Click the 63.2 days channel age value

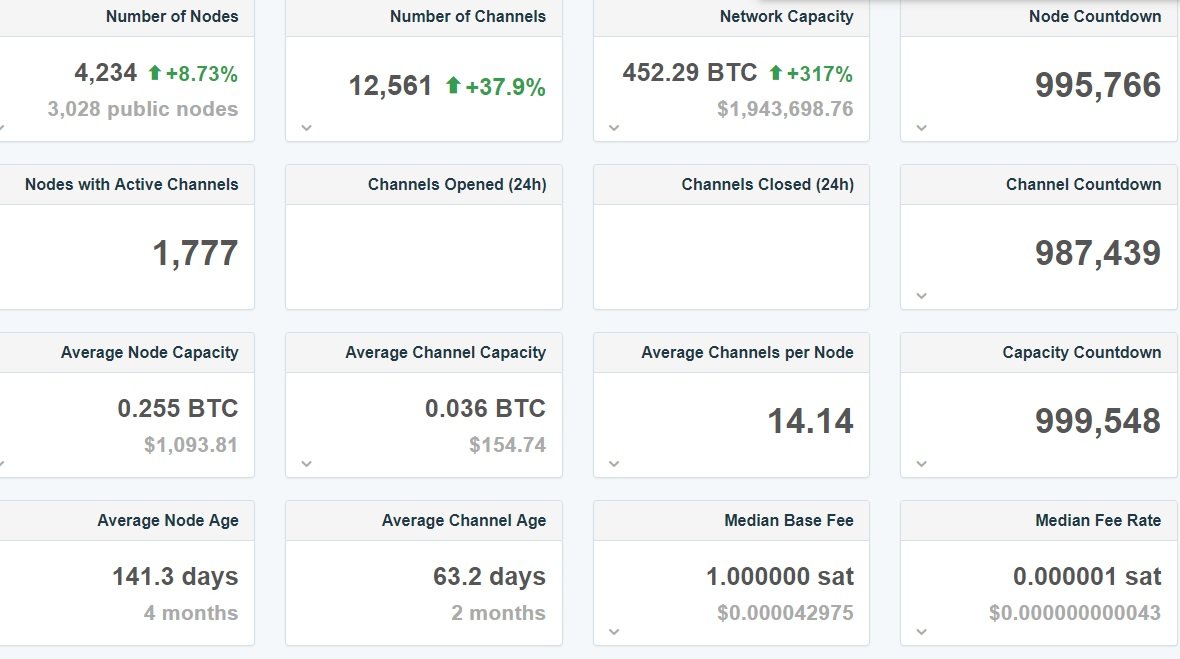489,576
